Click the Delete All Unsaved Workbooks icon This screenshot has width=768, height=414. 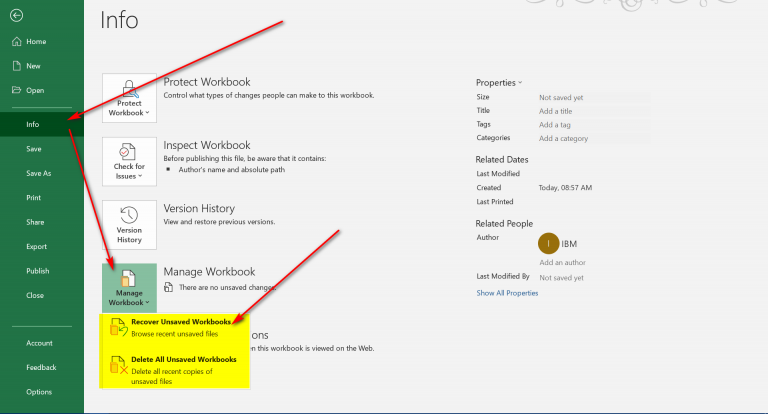[x=118, y=364]
